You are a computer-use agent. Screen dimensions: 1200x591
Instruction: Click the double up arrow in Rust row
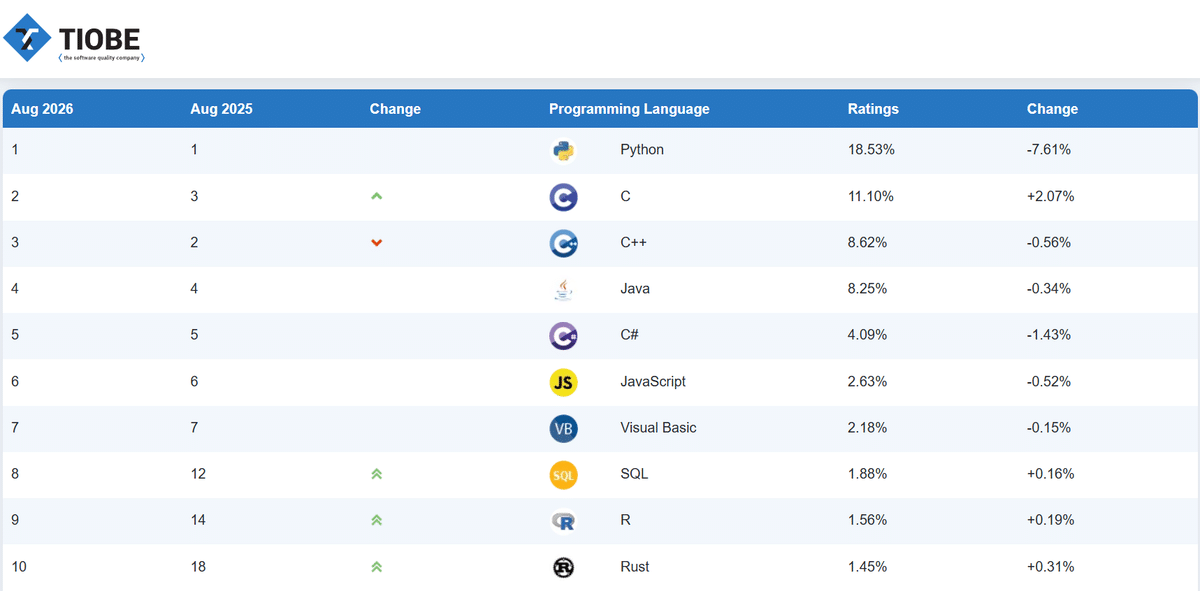coord(376,566)
